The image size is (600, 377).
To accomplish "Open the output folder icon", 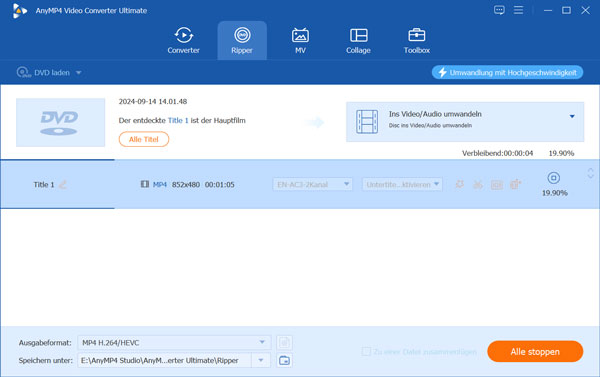I will pos(284,360).
